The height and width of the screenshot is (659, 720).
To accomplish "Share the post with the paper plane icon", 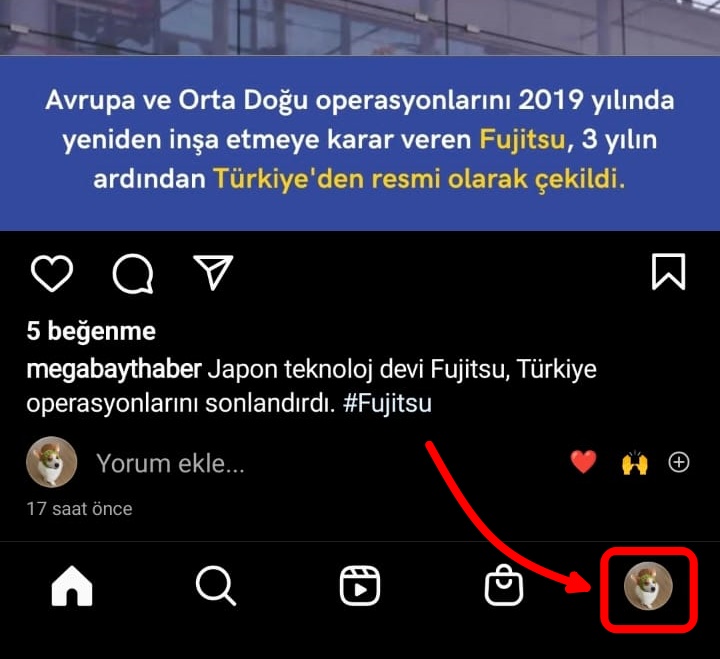I will (214, 272).
